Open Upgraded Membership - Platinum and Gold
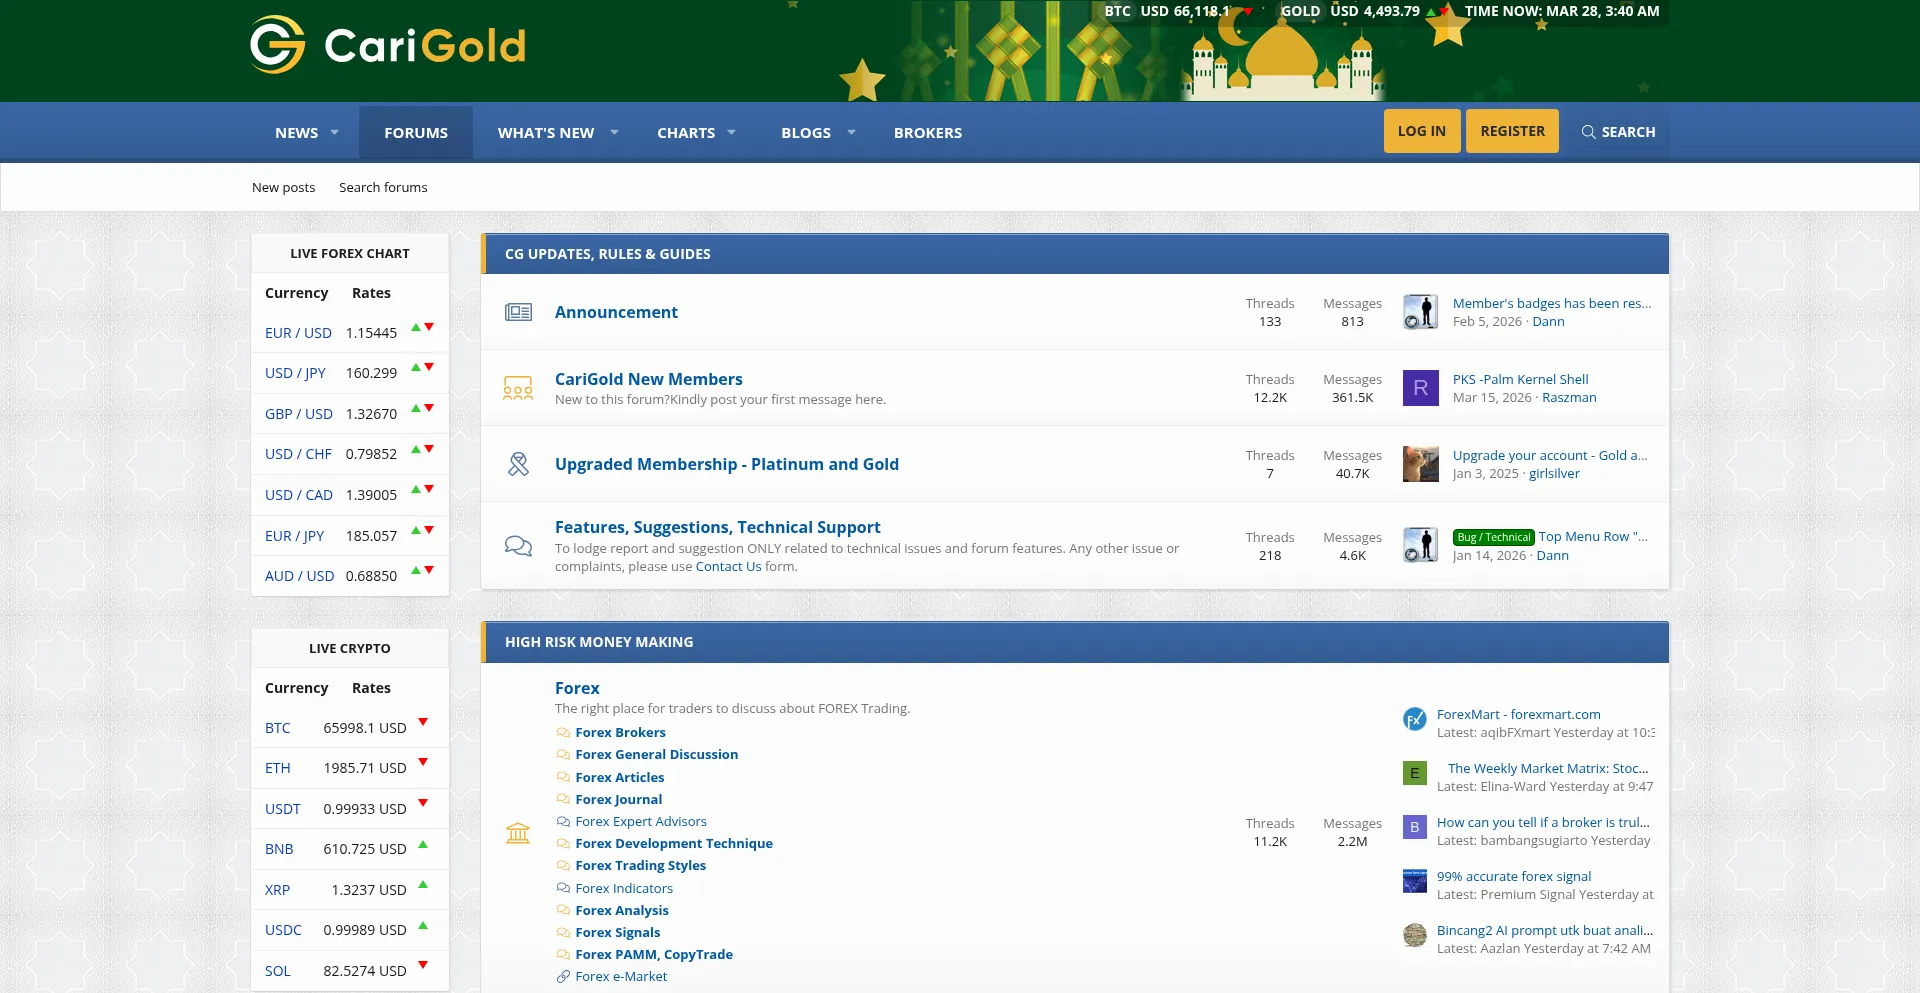The height and width of the screenshot is (993, 1920). coord(727,464)
